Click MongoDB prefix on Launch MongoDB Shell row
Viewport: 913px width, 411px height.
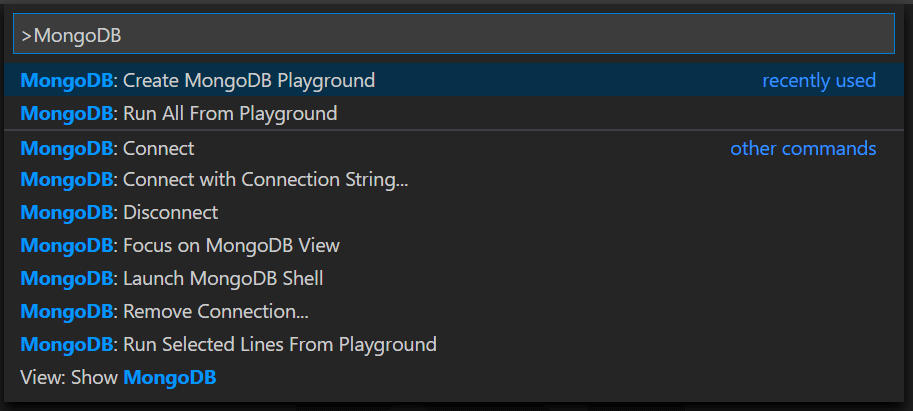[66, 278]
